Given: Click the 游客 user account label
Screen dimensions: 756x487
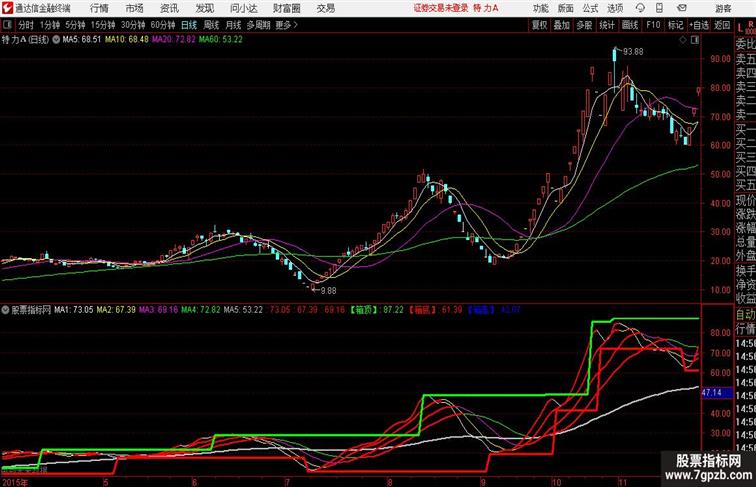Looking at the screenshot, I should 723,8.
